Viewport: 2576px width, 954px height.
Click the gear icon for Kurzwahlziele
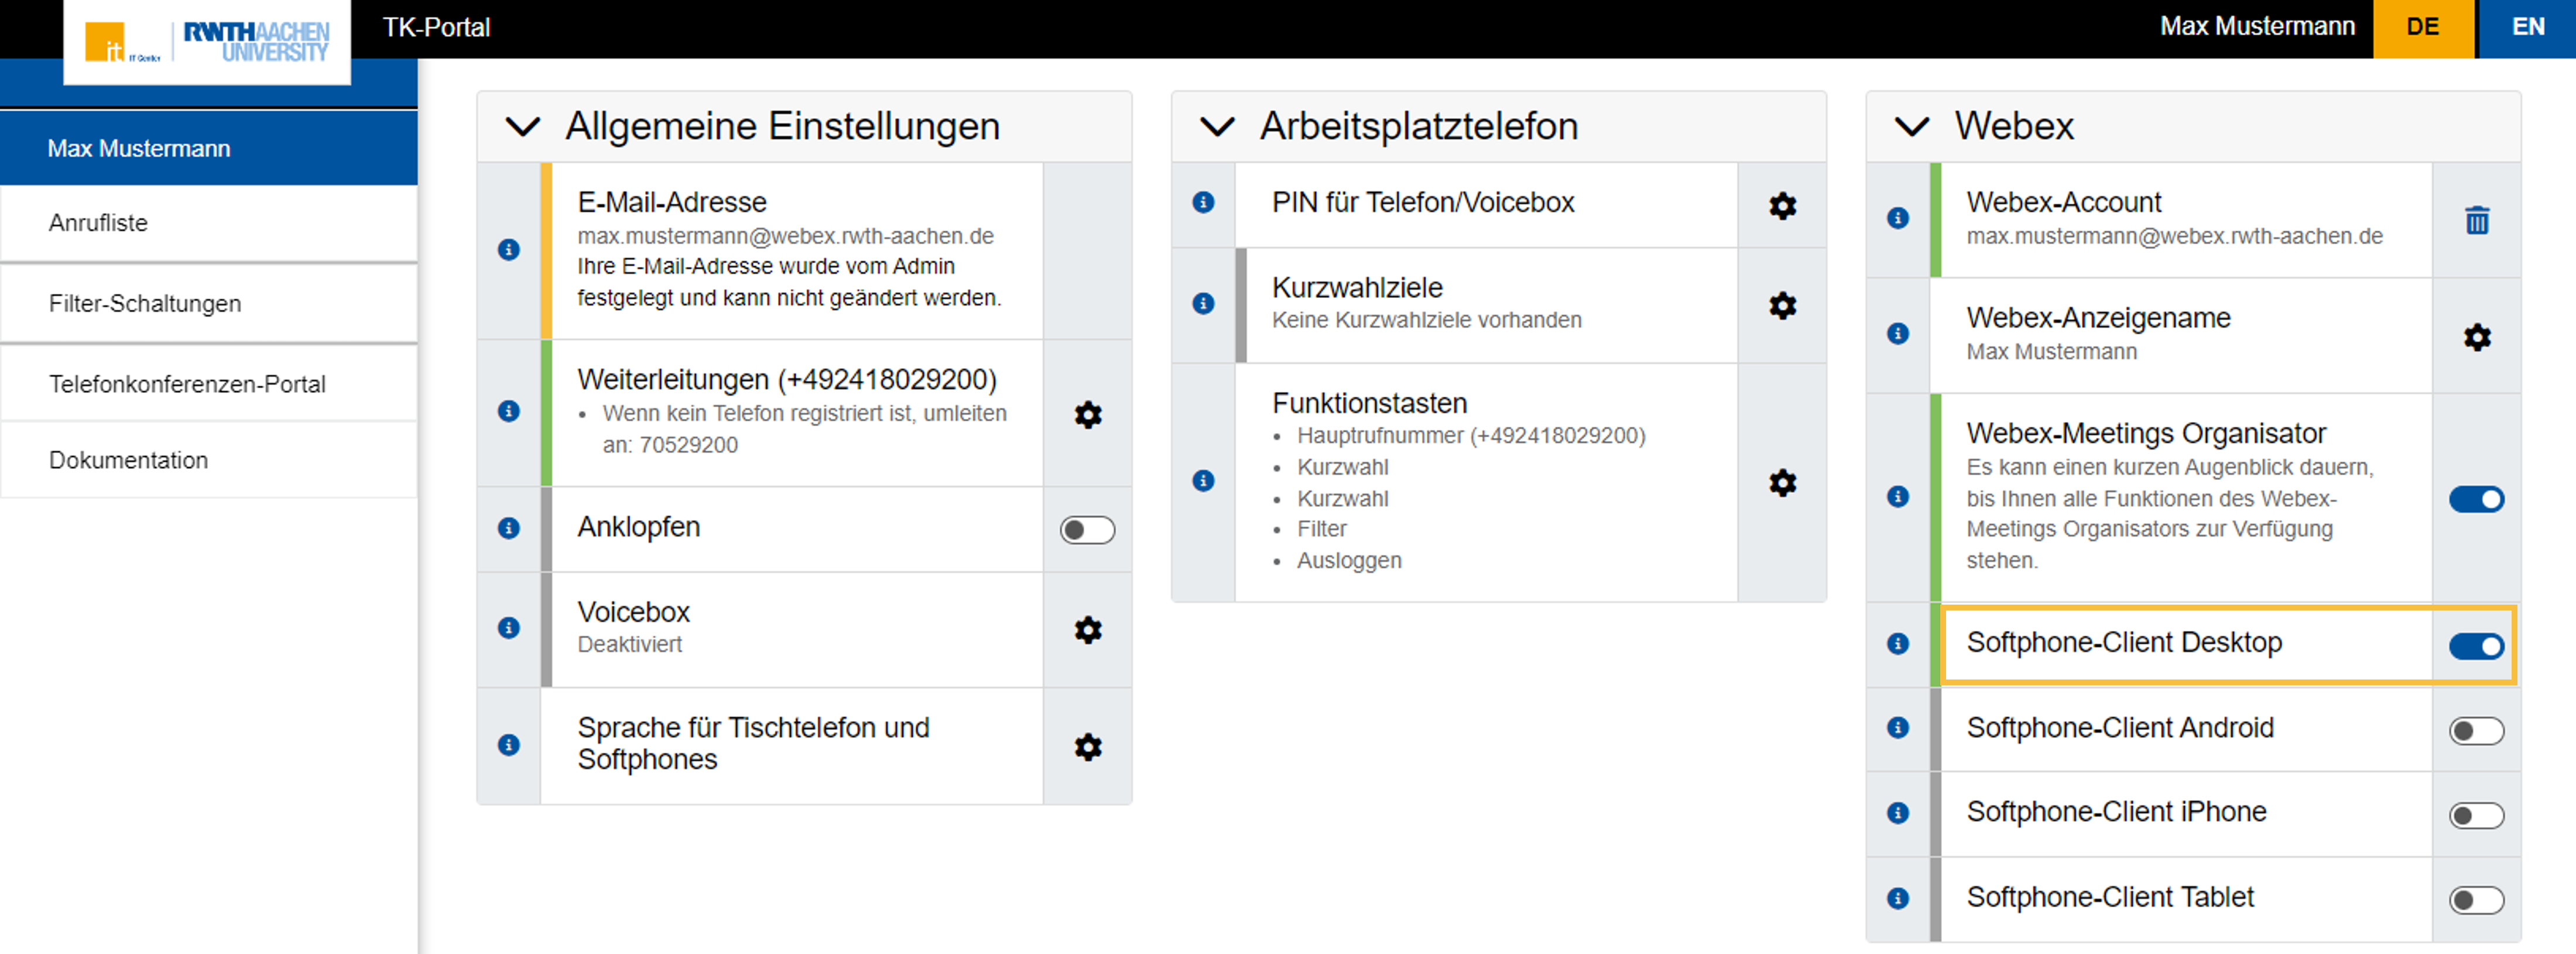[x=1782, y=305]
